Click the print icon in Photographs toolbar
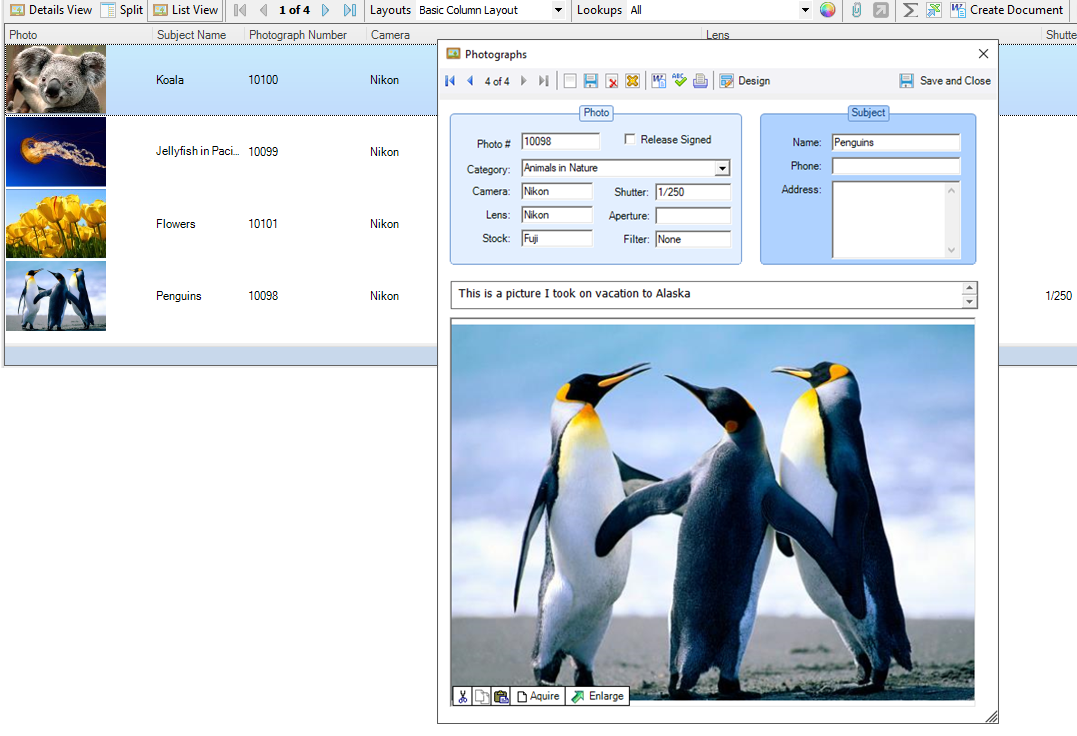Viewport: 1077px width, 736px height. 700,81
